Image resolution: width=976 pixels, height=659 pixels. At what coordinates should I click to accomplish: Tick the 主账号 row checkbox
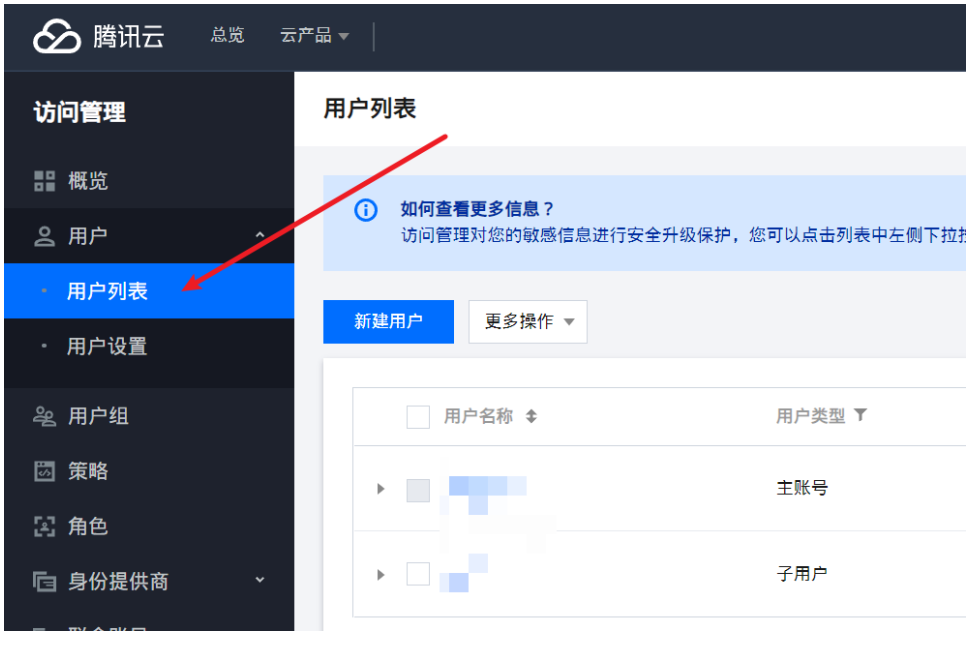[x=418, y=490]
